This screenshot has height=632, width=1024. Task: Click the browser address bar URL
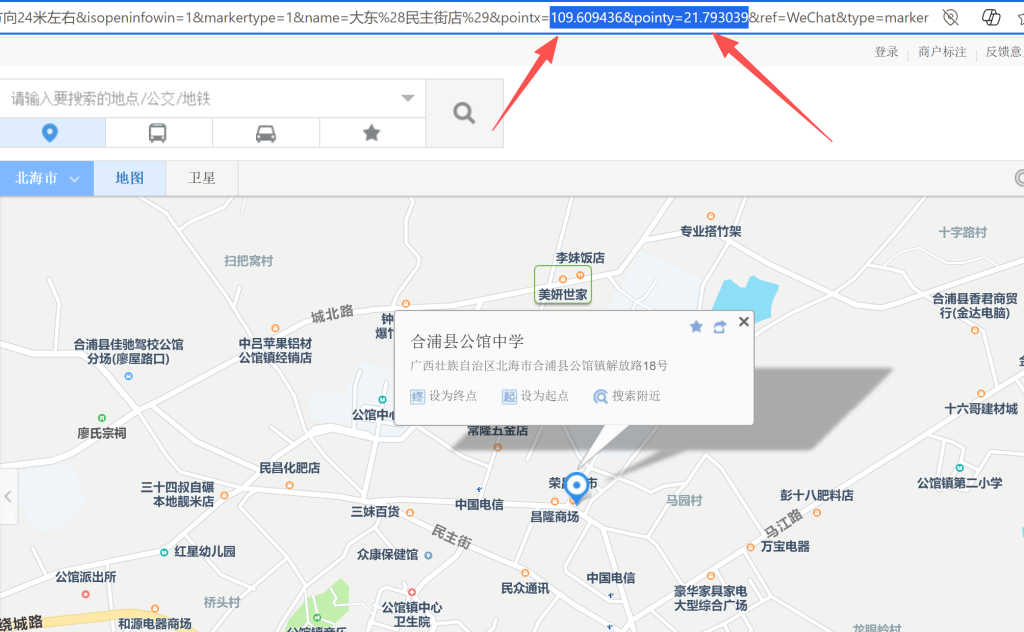[464, 18]
